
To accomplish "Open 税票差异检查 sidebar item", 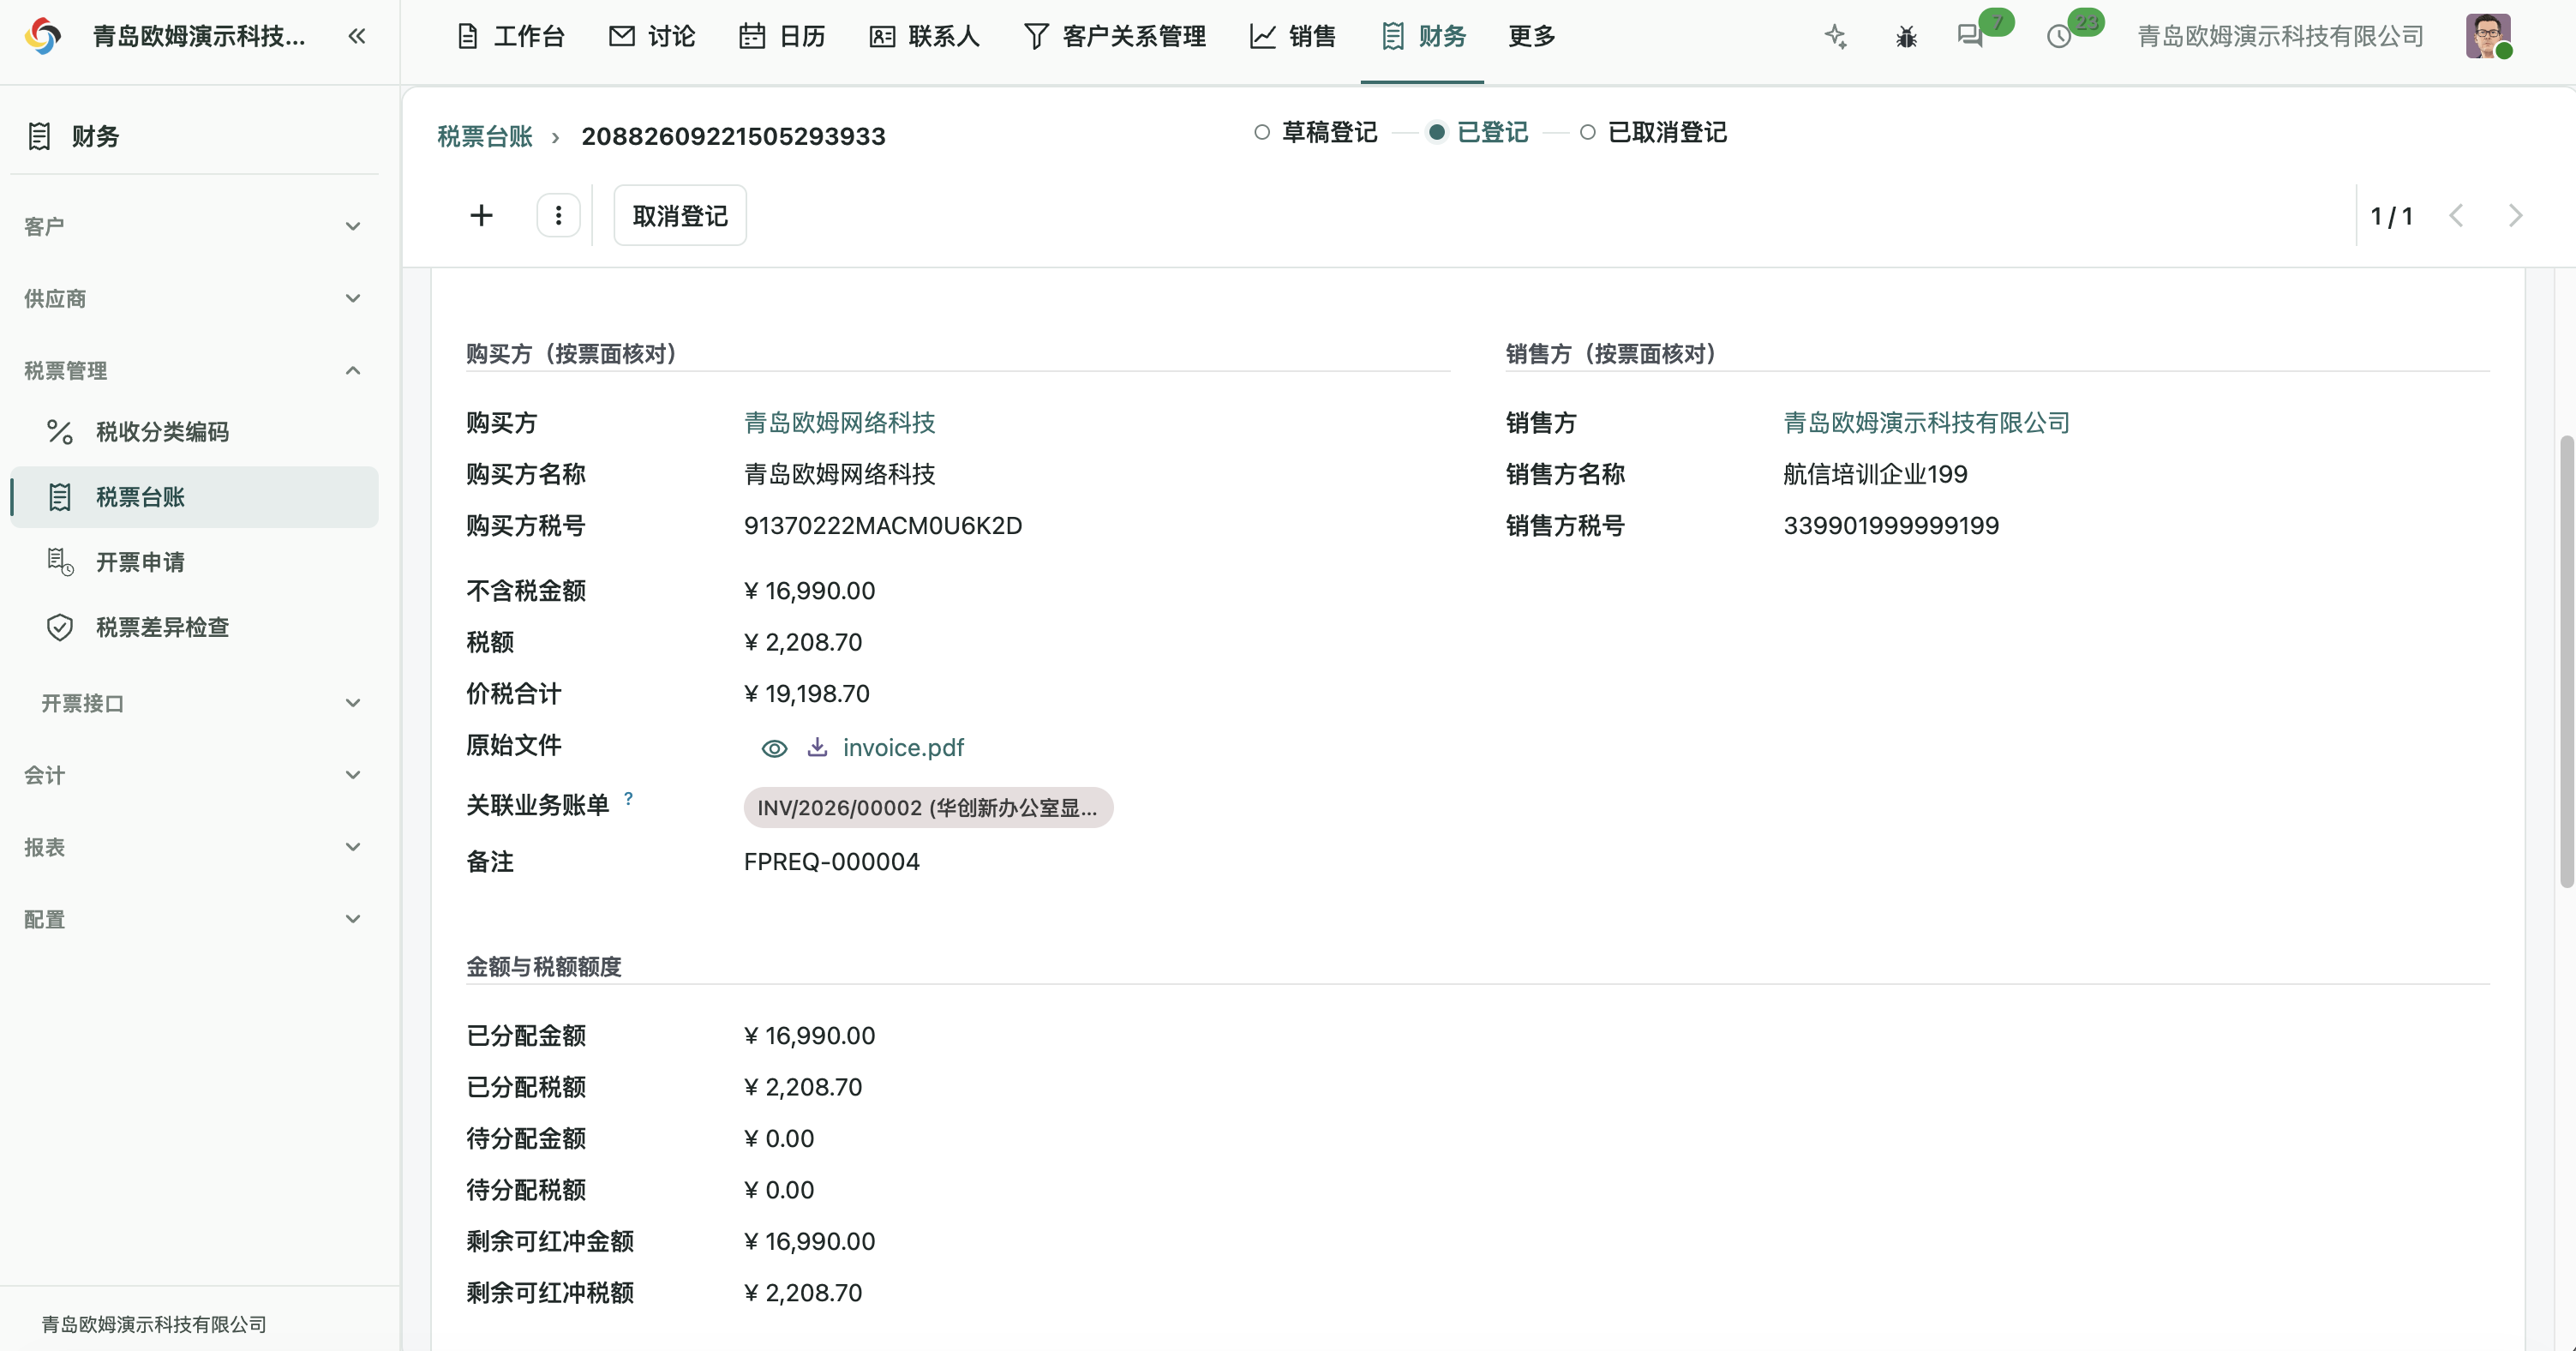I will (x=194, y=627).
